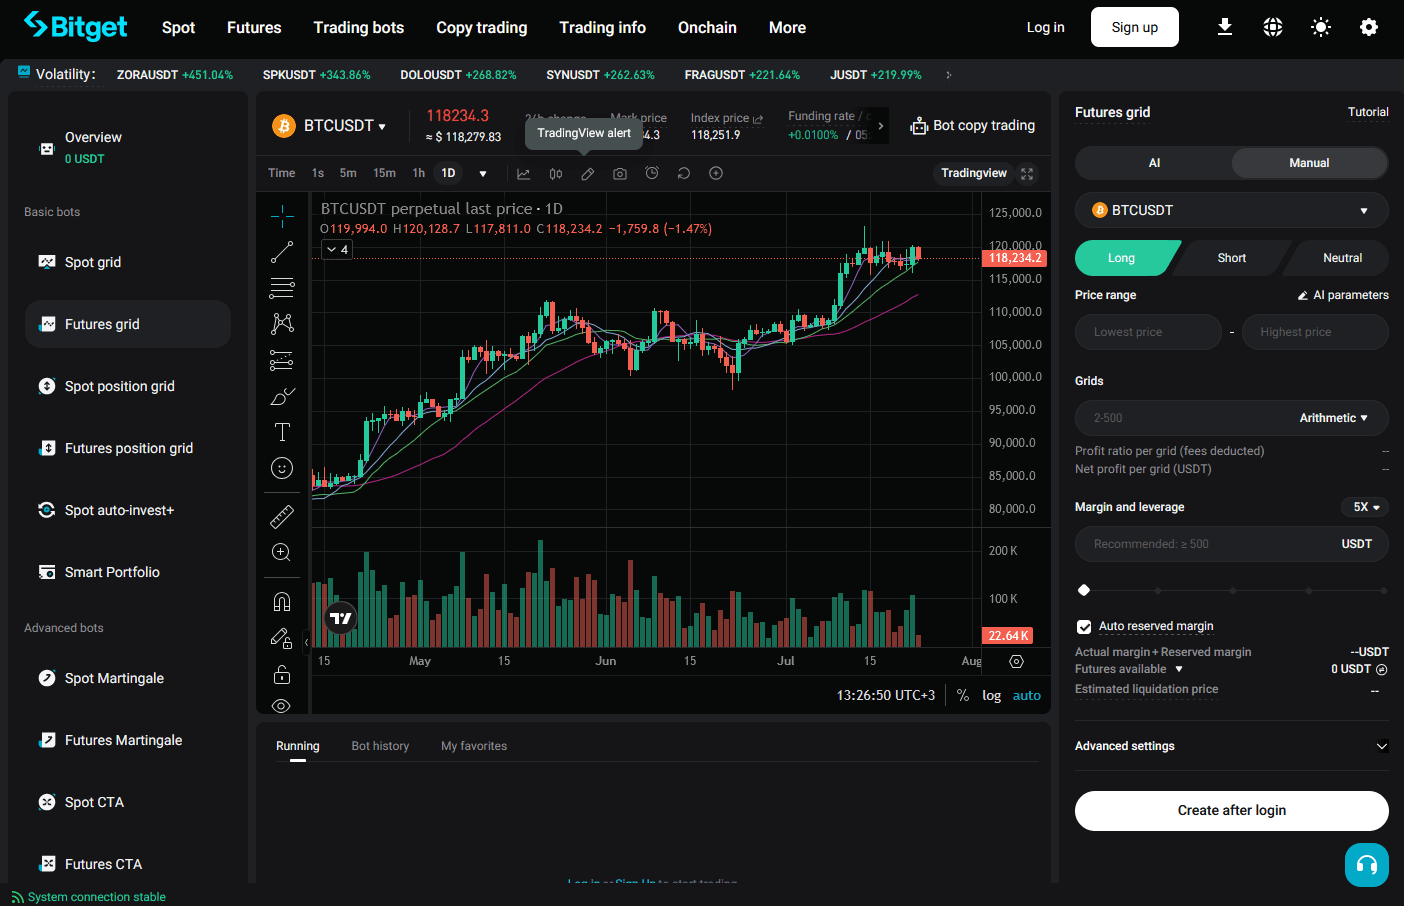The width and height of the screenshot is (1404, 906).
Task: Open the Tutorial link
Action: (1367, 112)
